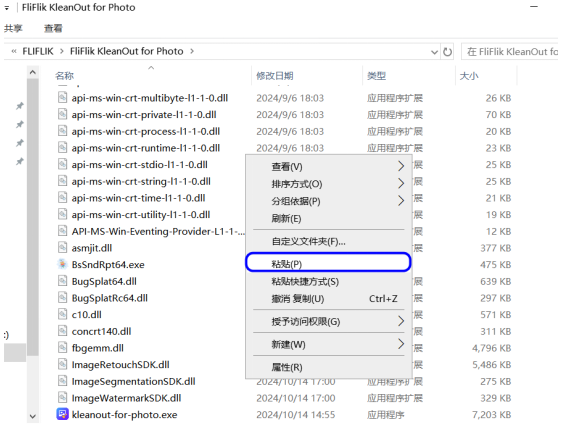Click navigation pane scroll up arrow
The height and width of the screenshot is (433, 561).
pos(33,72)
